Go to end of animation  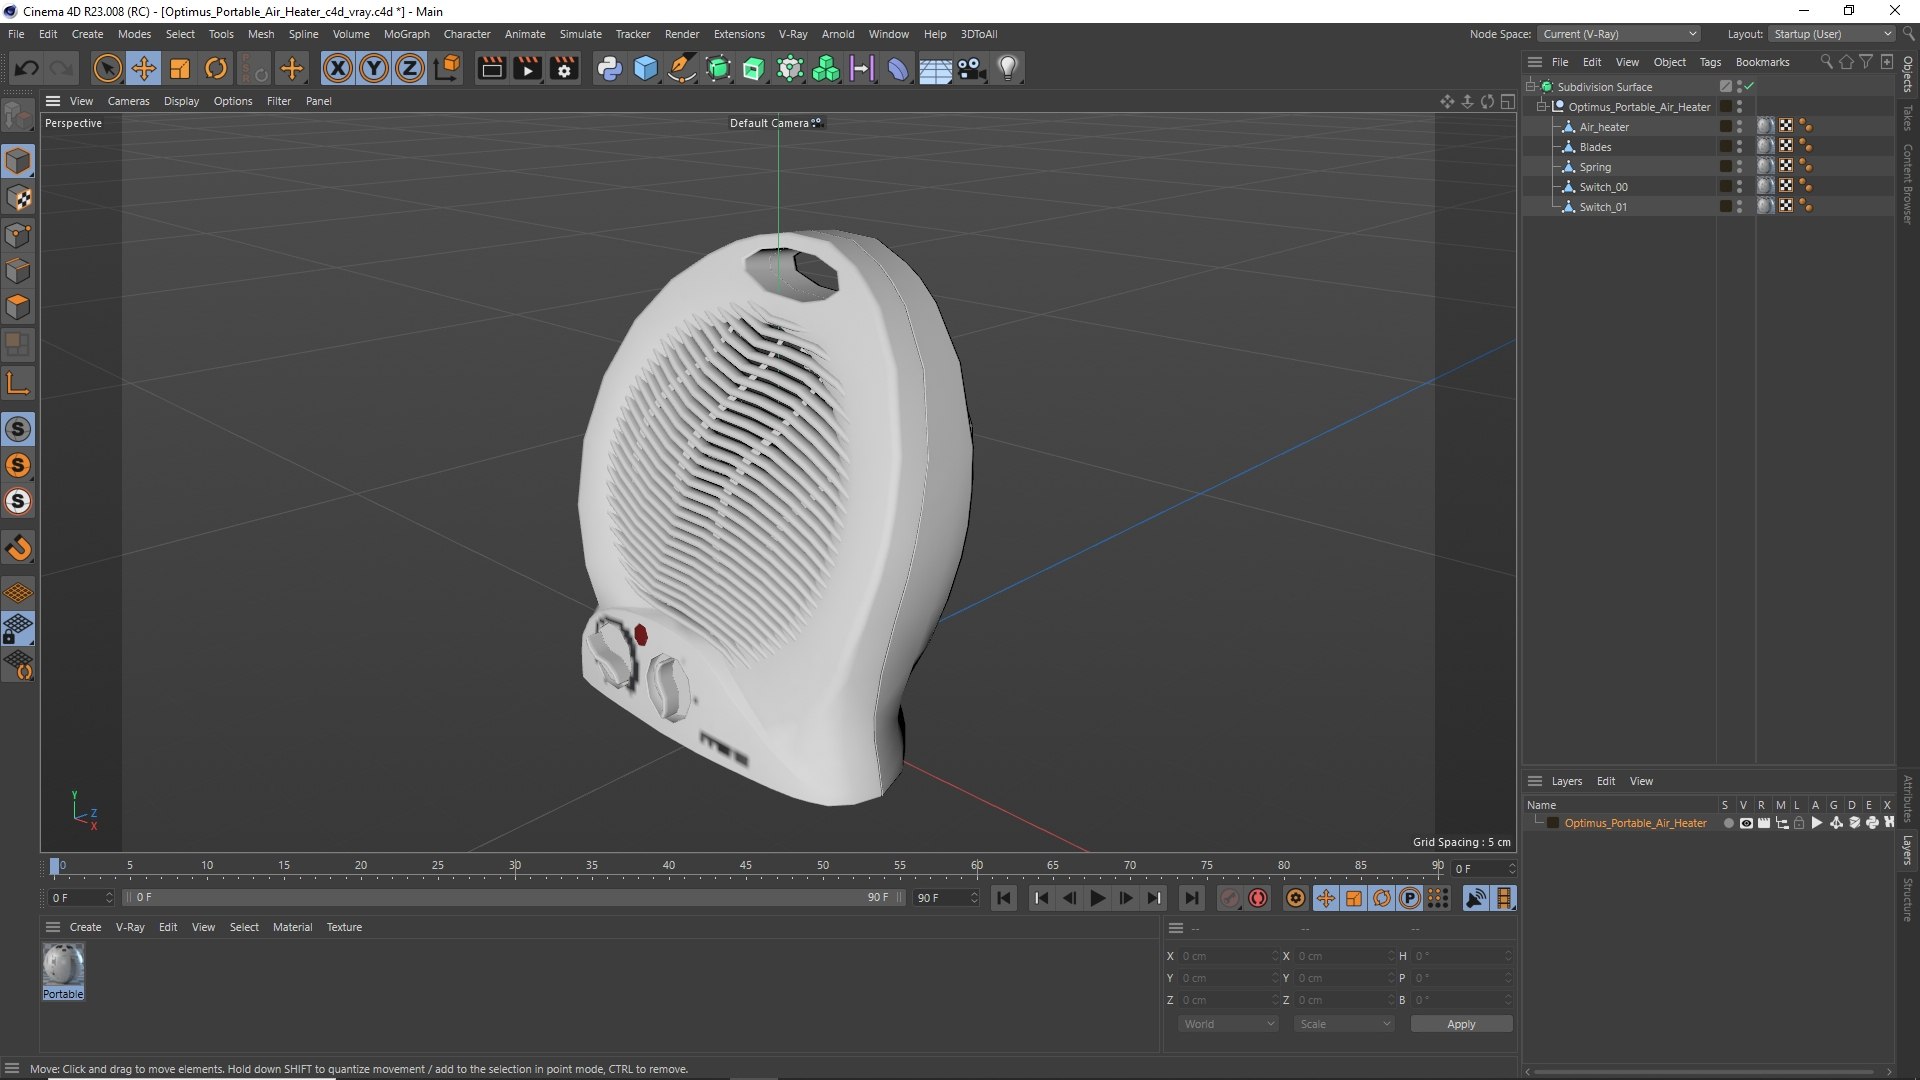point(1191,898)
